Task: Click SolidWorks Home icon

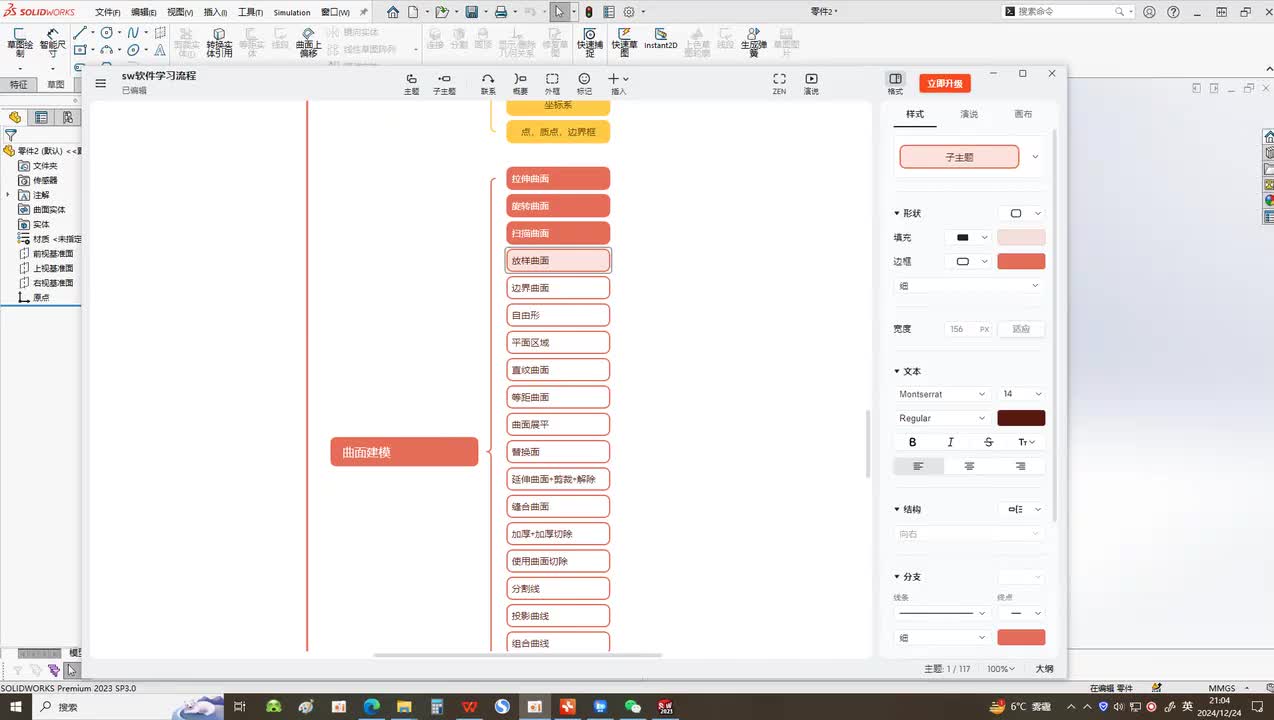Action: click(393, 12)
